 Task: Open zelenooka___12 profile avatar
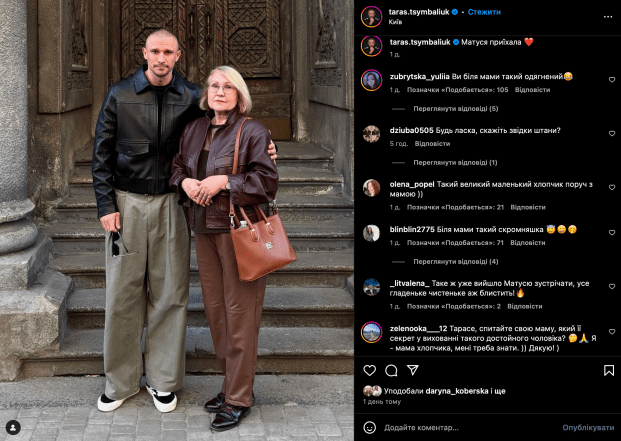coord(371,332)
